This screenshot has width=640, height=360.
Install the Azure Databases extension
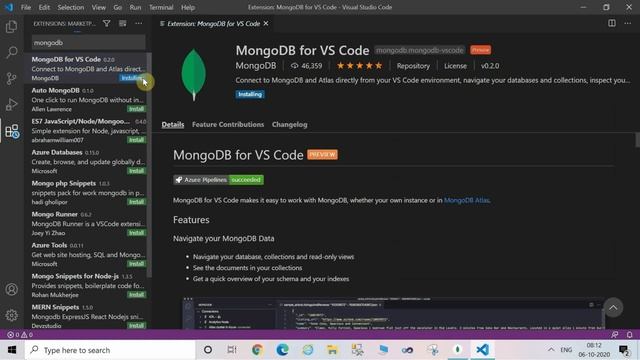tap(136, 171)
